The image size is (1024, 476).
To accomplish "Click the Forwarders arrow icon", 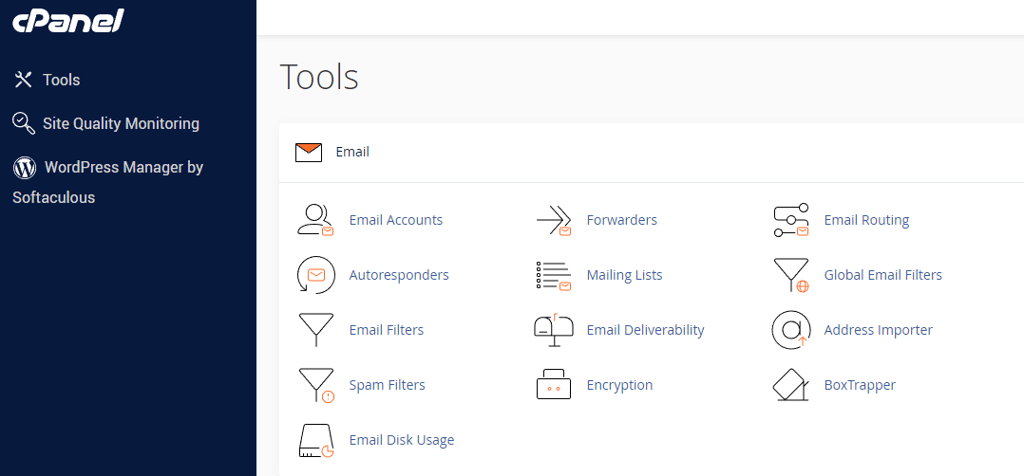I will 554,220.
